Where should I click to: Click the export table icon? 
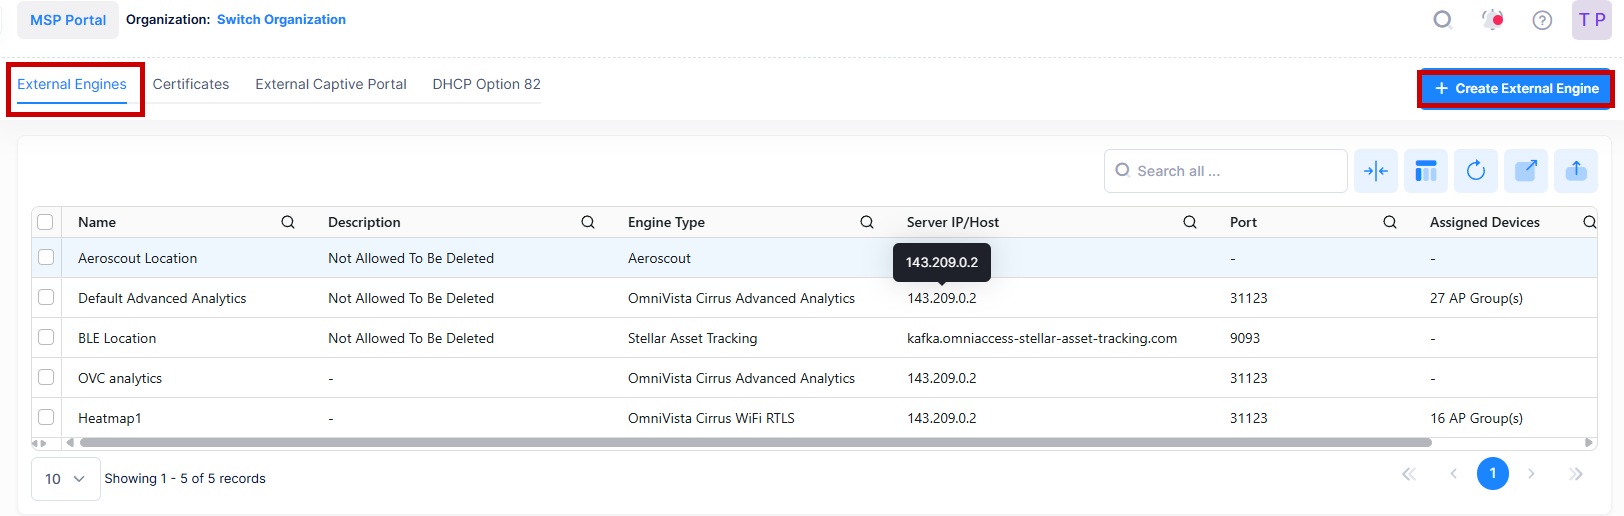(x=1526, y=171)
